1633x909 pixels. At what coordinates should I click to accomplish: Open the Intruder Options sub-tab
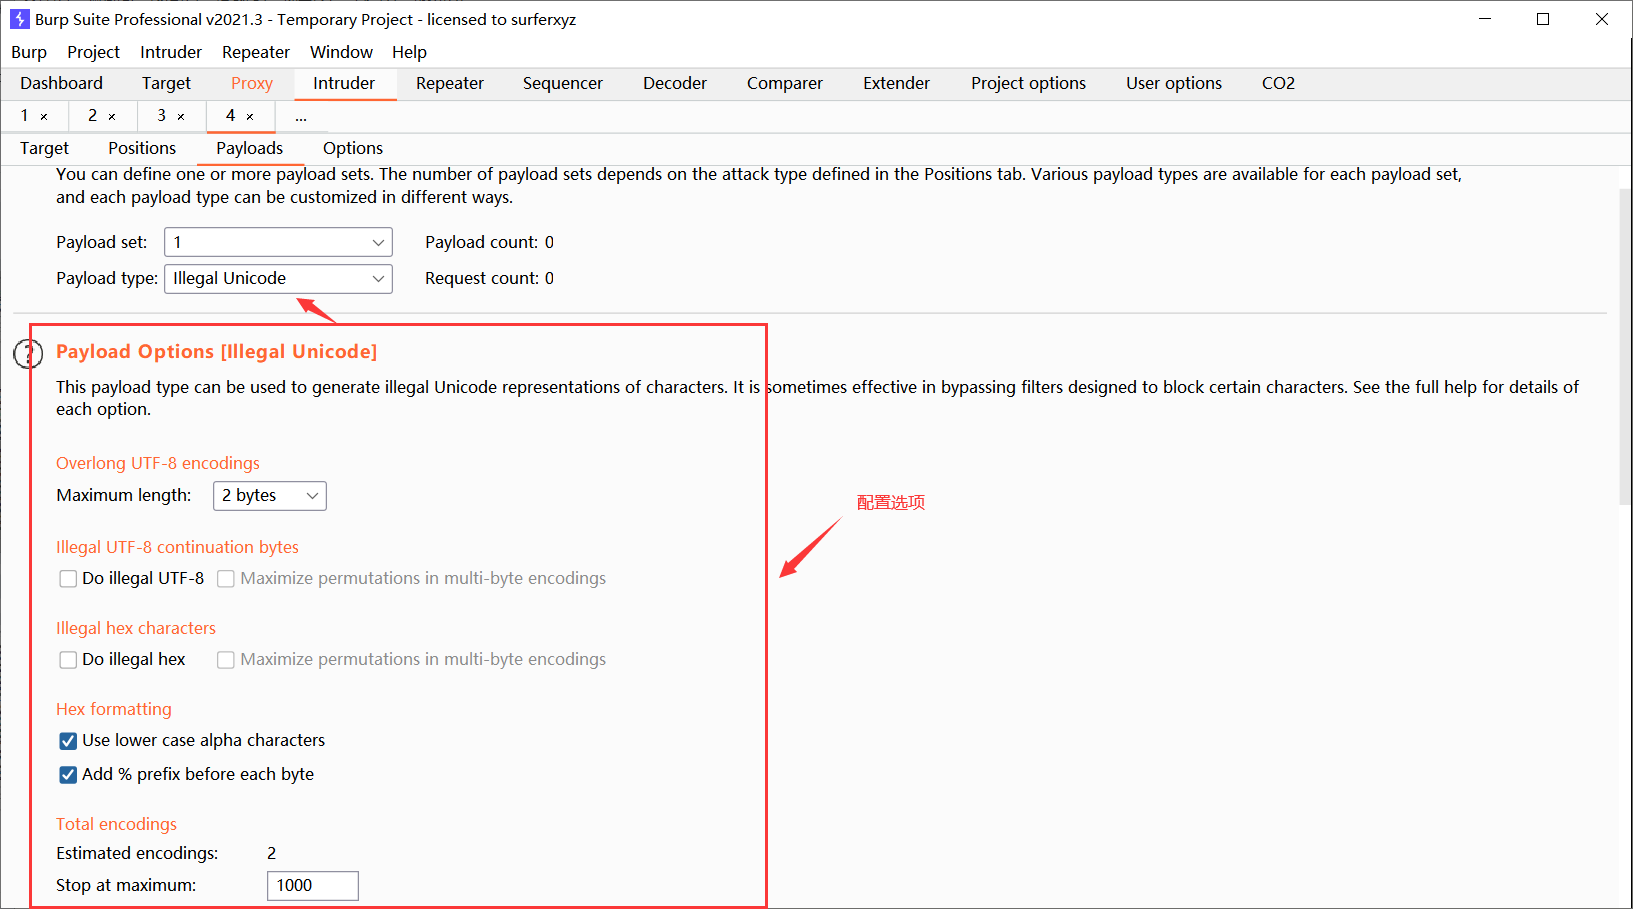click(353, 148)
